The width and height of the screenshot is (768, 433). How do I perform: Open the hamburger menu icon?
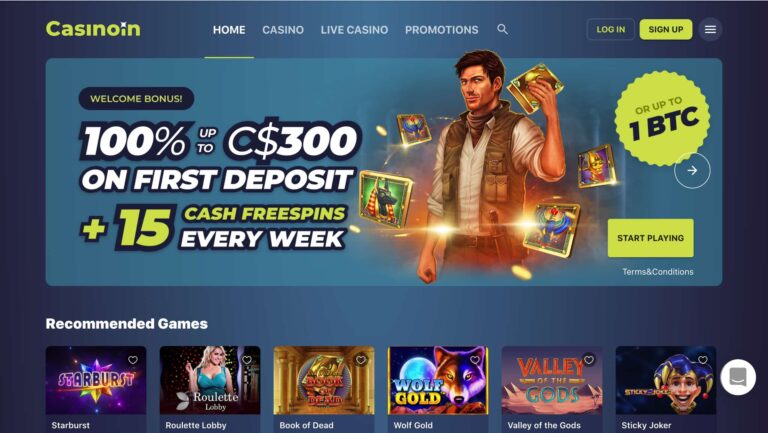pyautogui.click(x=710, y=29)
